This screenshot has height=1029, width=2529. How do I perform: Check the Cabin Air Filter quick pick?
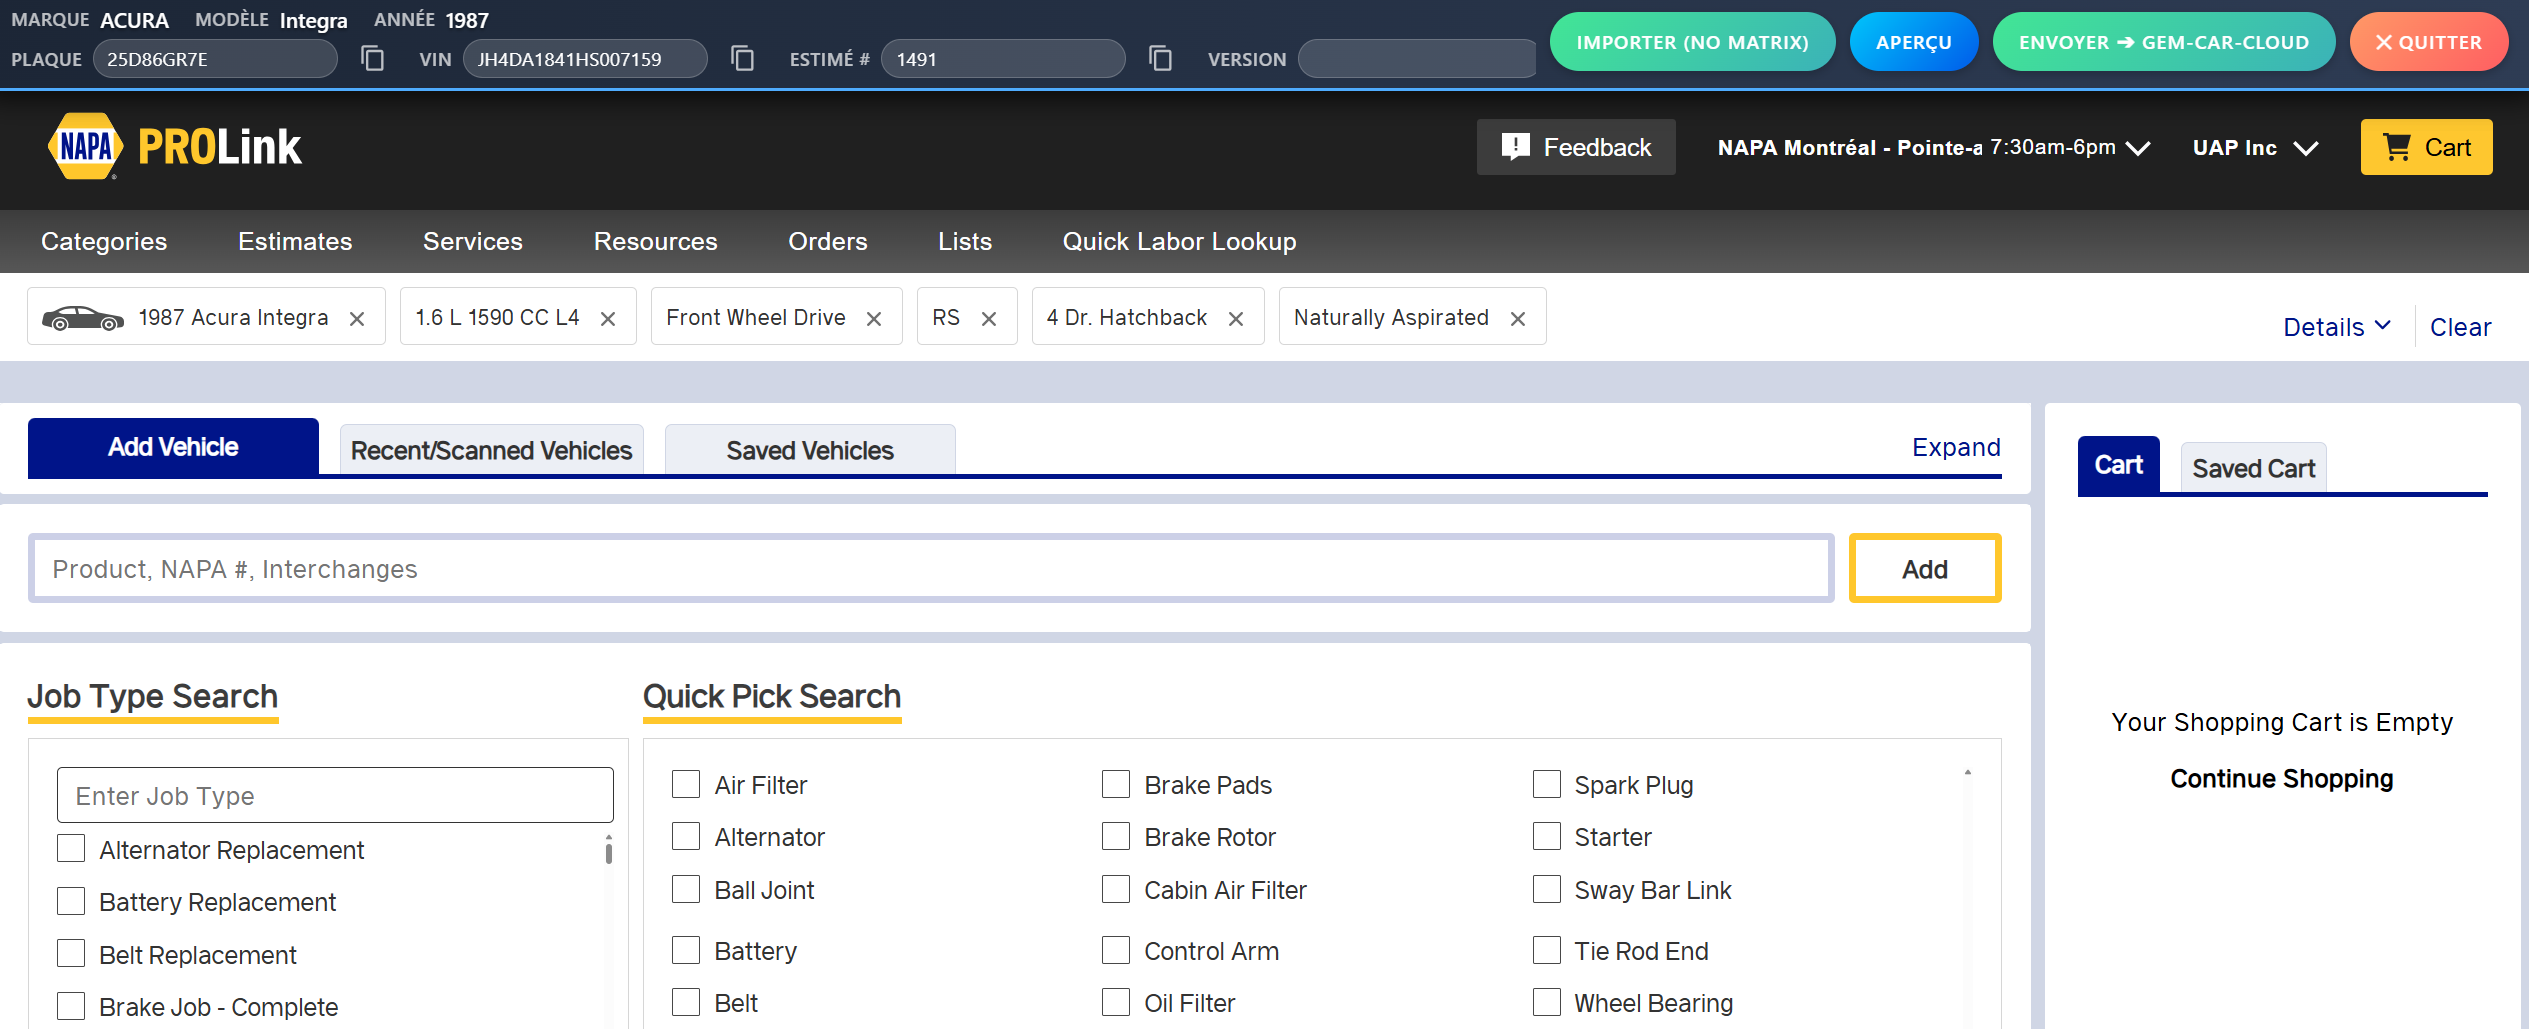click(1116, 889)
